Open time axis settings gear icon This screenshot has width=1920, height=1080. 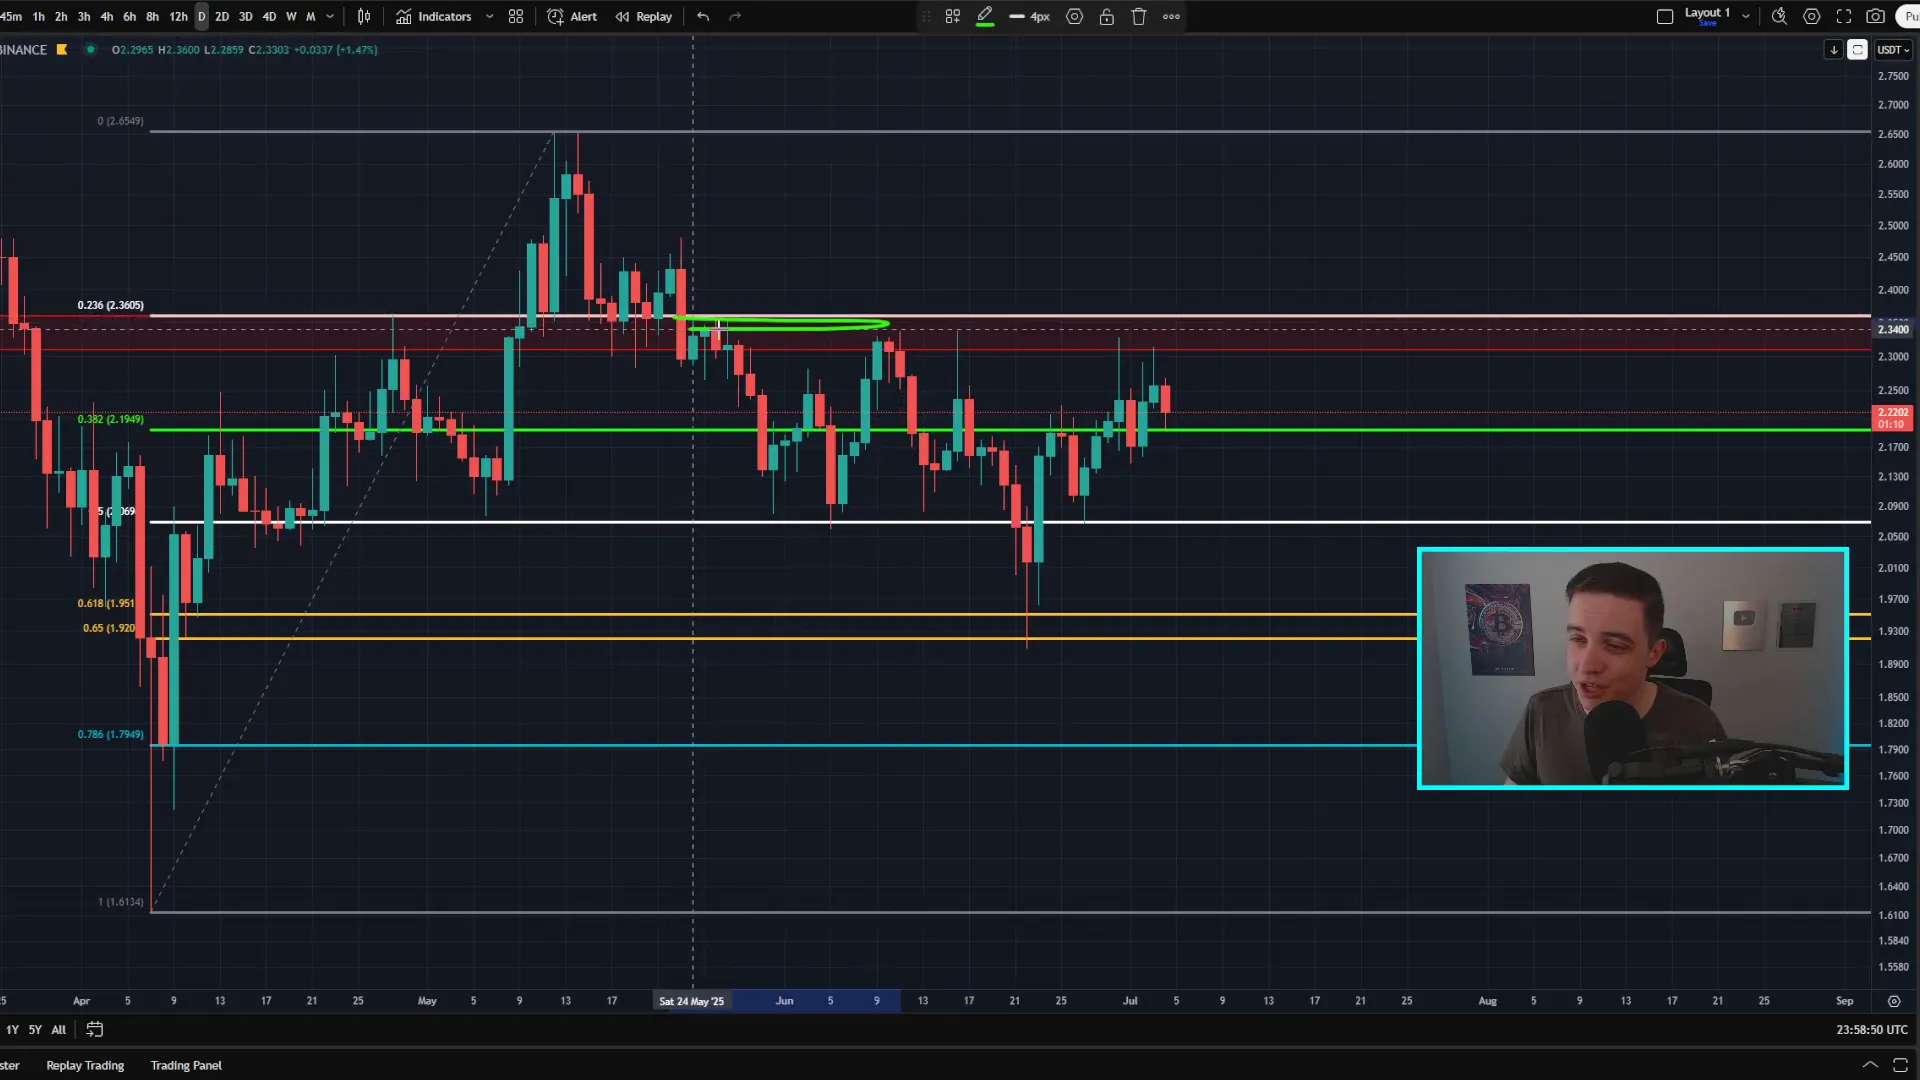pos(1894,1001)
